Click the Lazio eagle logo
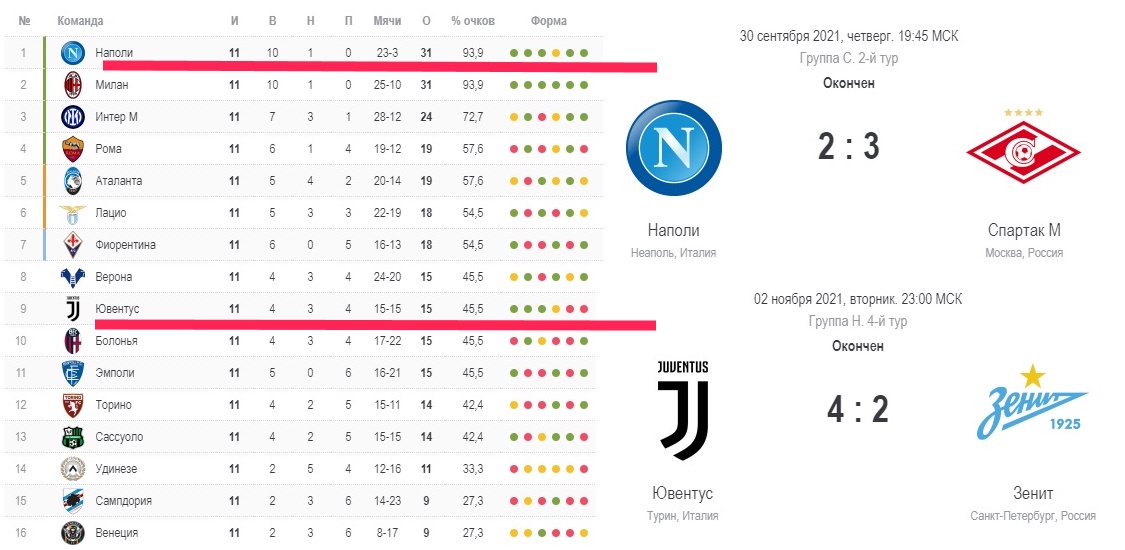1125x550 pixels. coord(73,212)
